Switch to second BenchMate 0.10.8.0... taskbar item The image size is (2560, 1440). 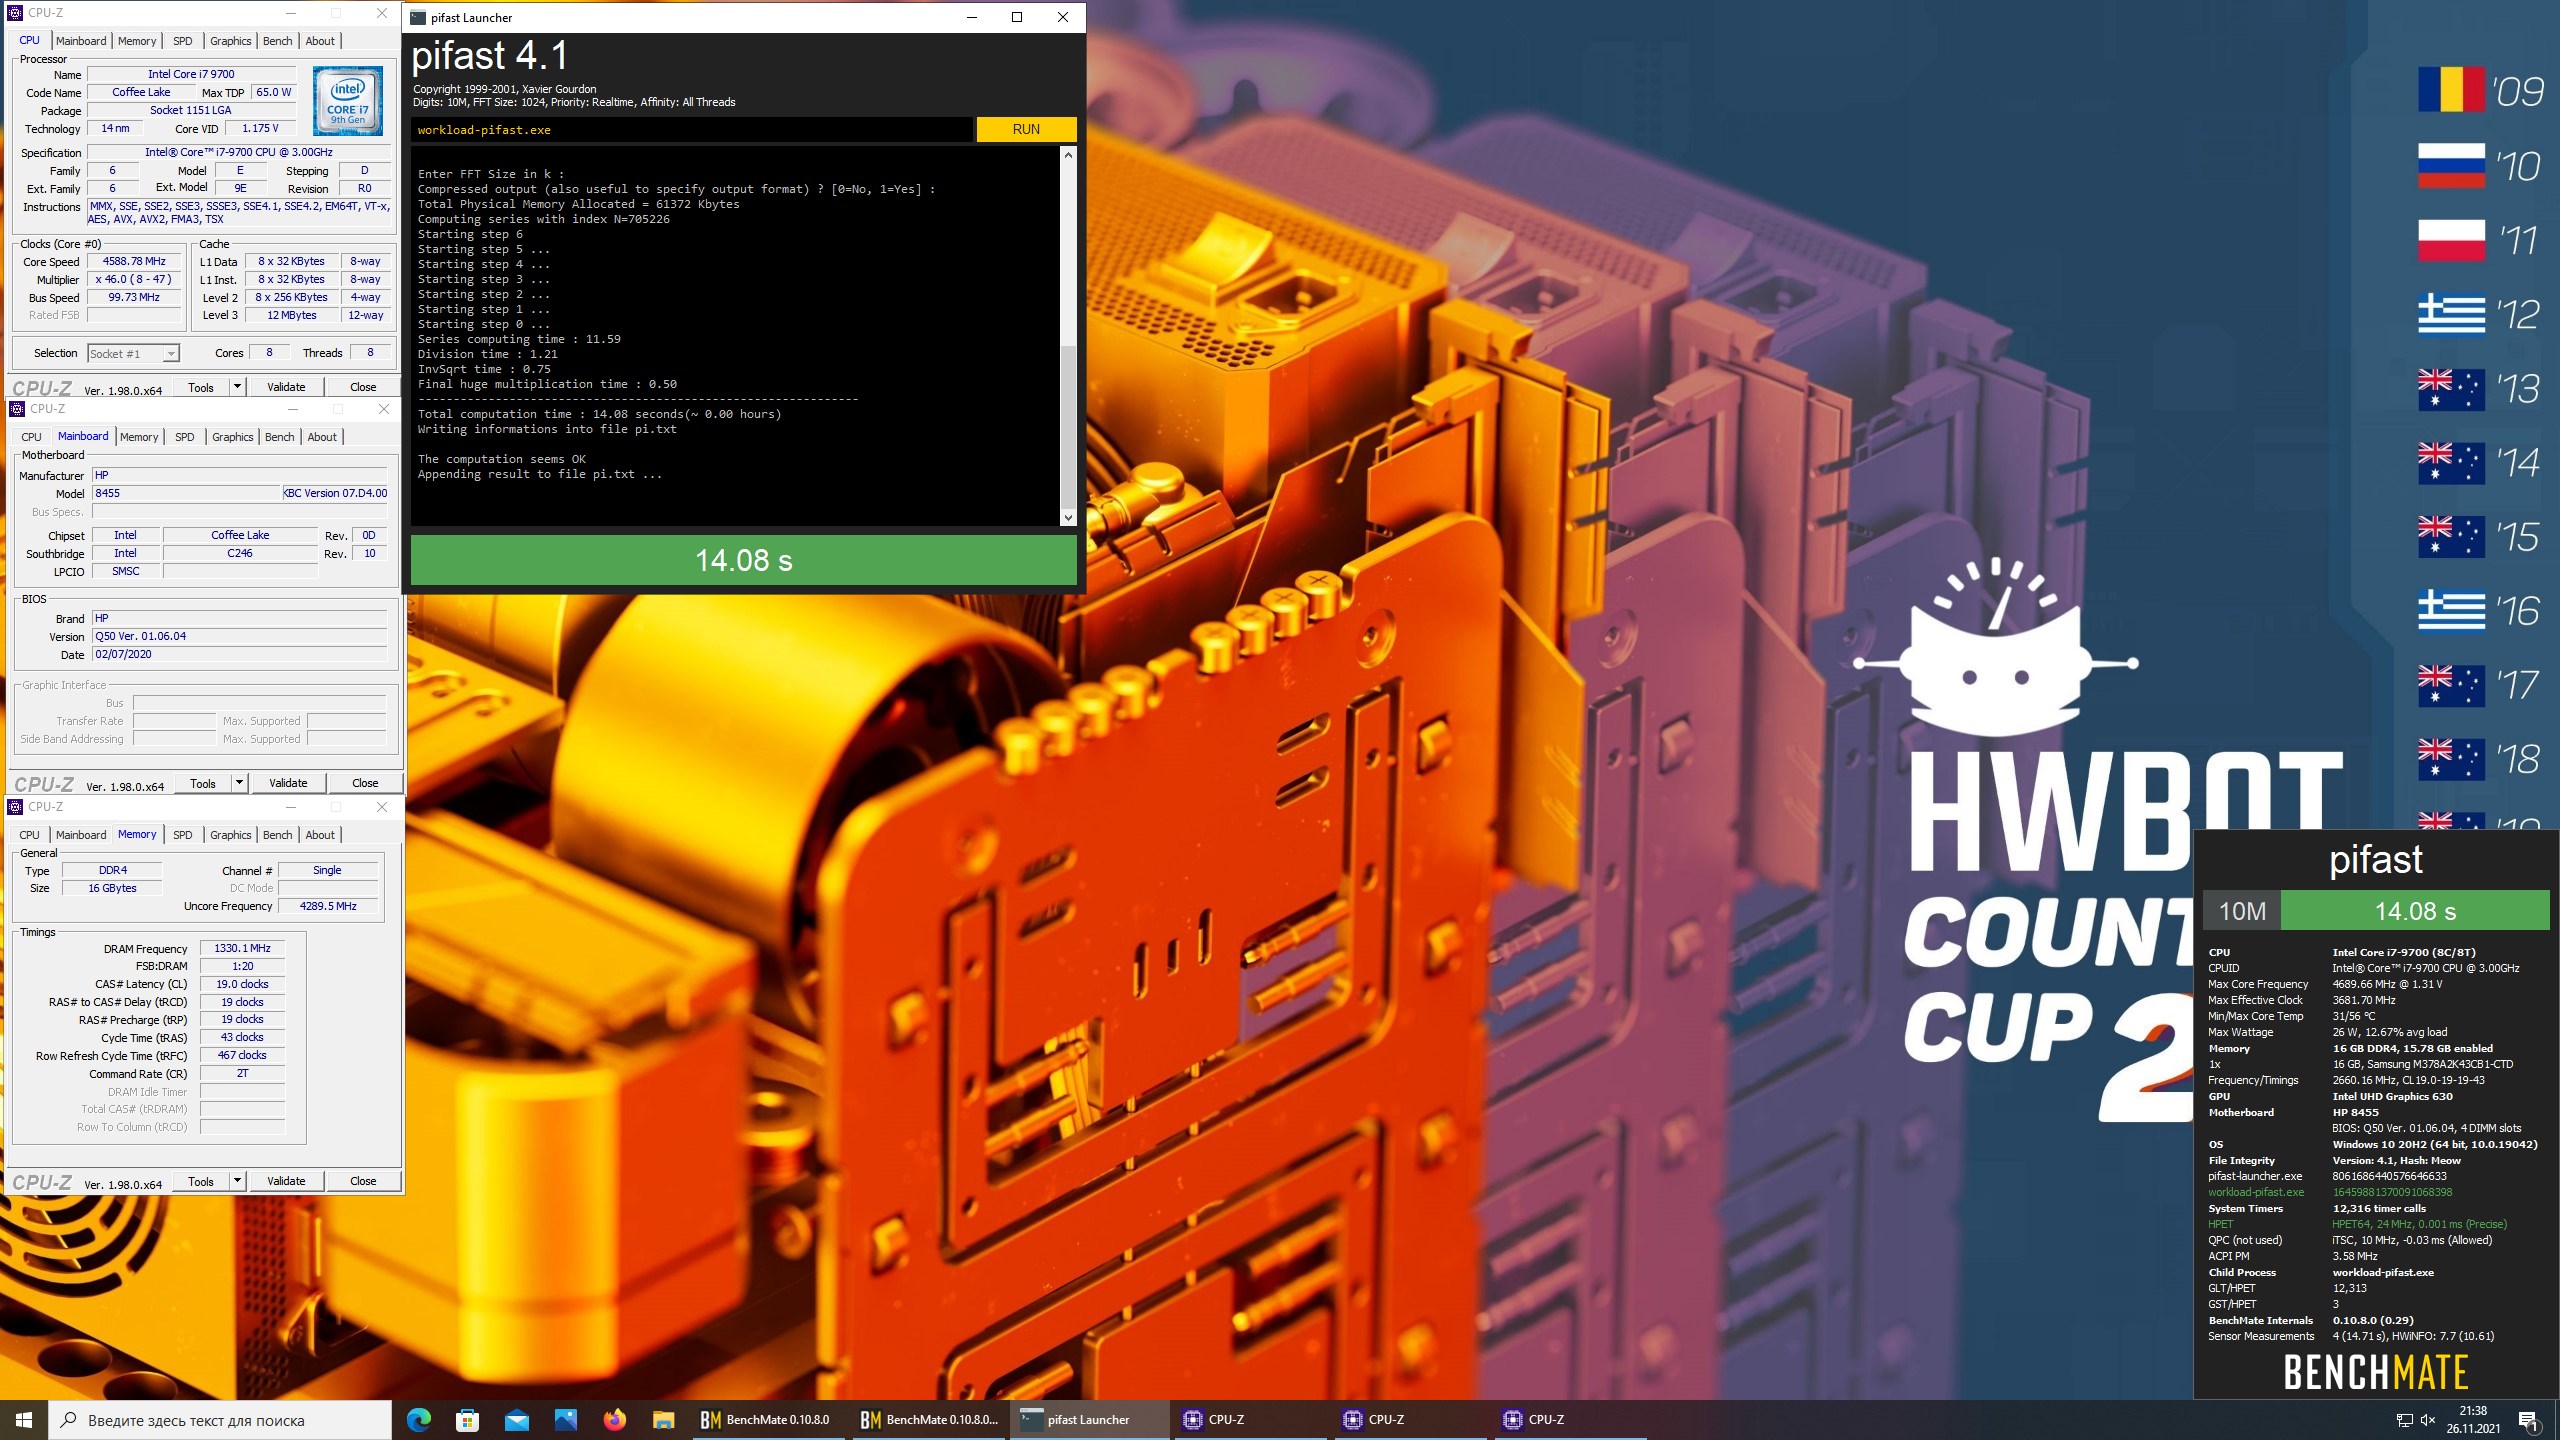click(930, 1419)
